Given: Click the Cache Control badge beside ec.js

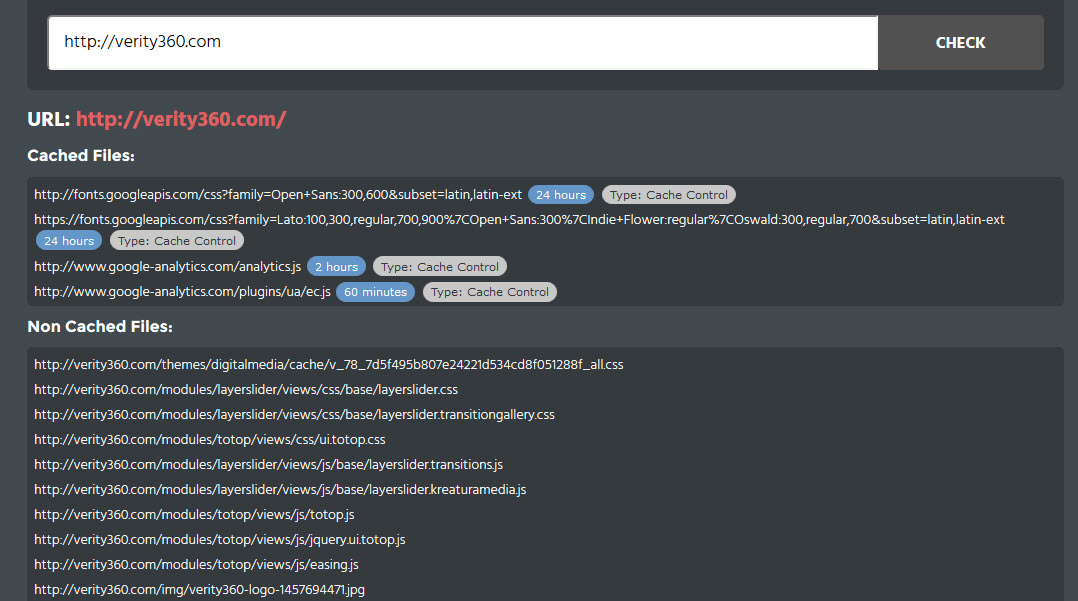Looking at the screenshot, I should [490, 292].
